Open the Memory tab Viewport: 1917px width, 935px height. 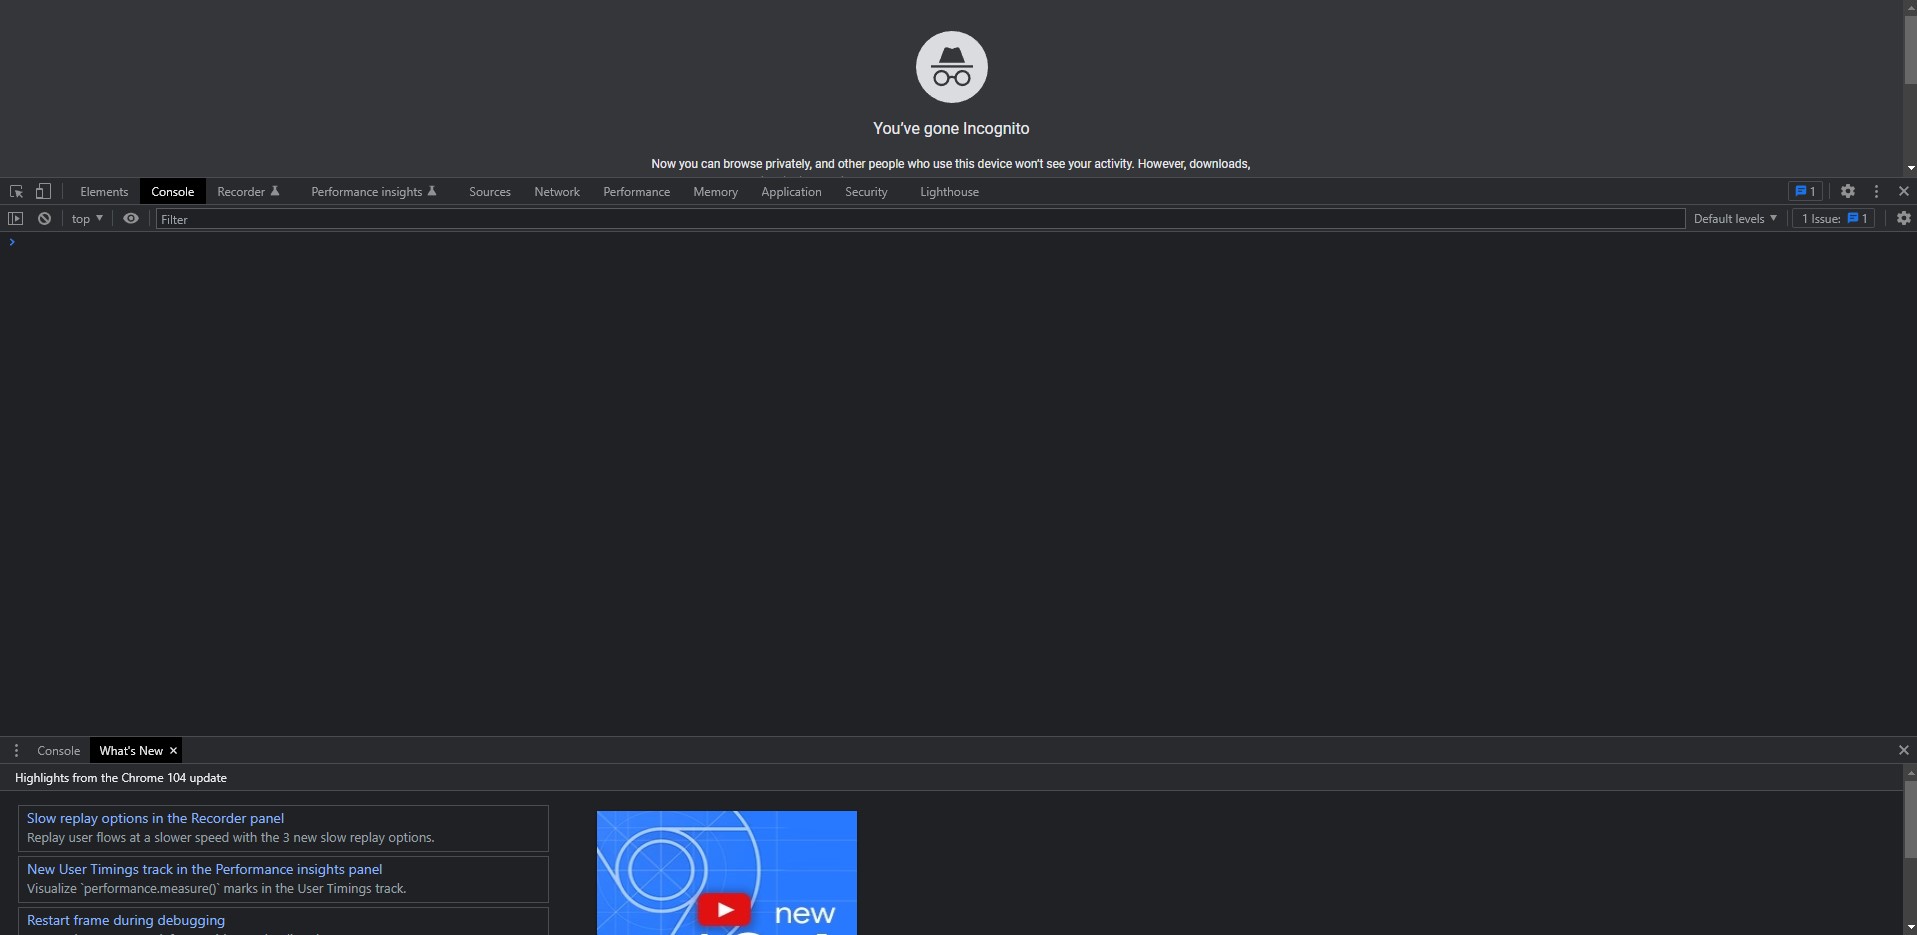(715, 192)
